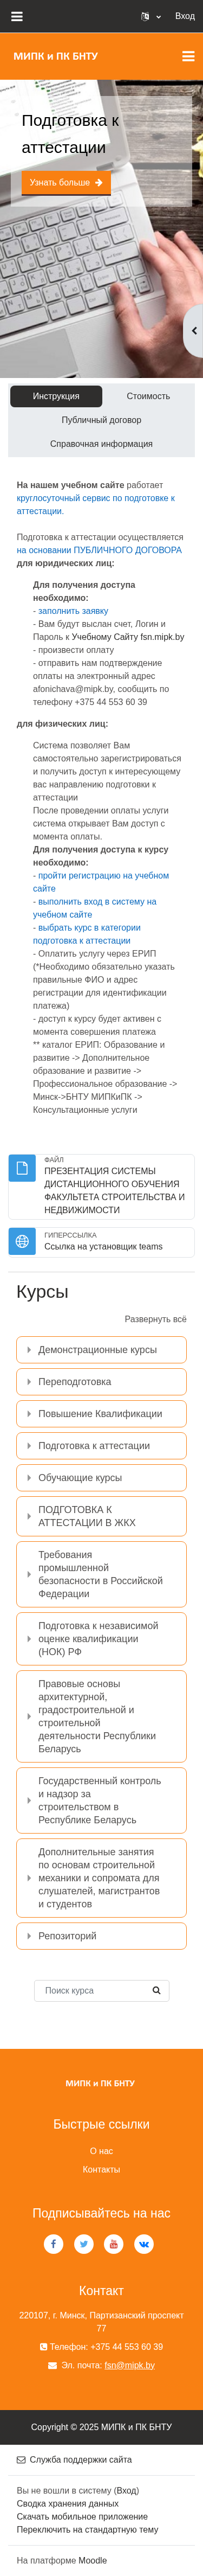The width and height of the screenshot is (203, 2576).
Task: Click the Узнать больше button
Action: pos(66,183)
